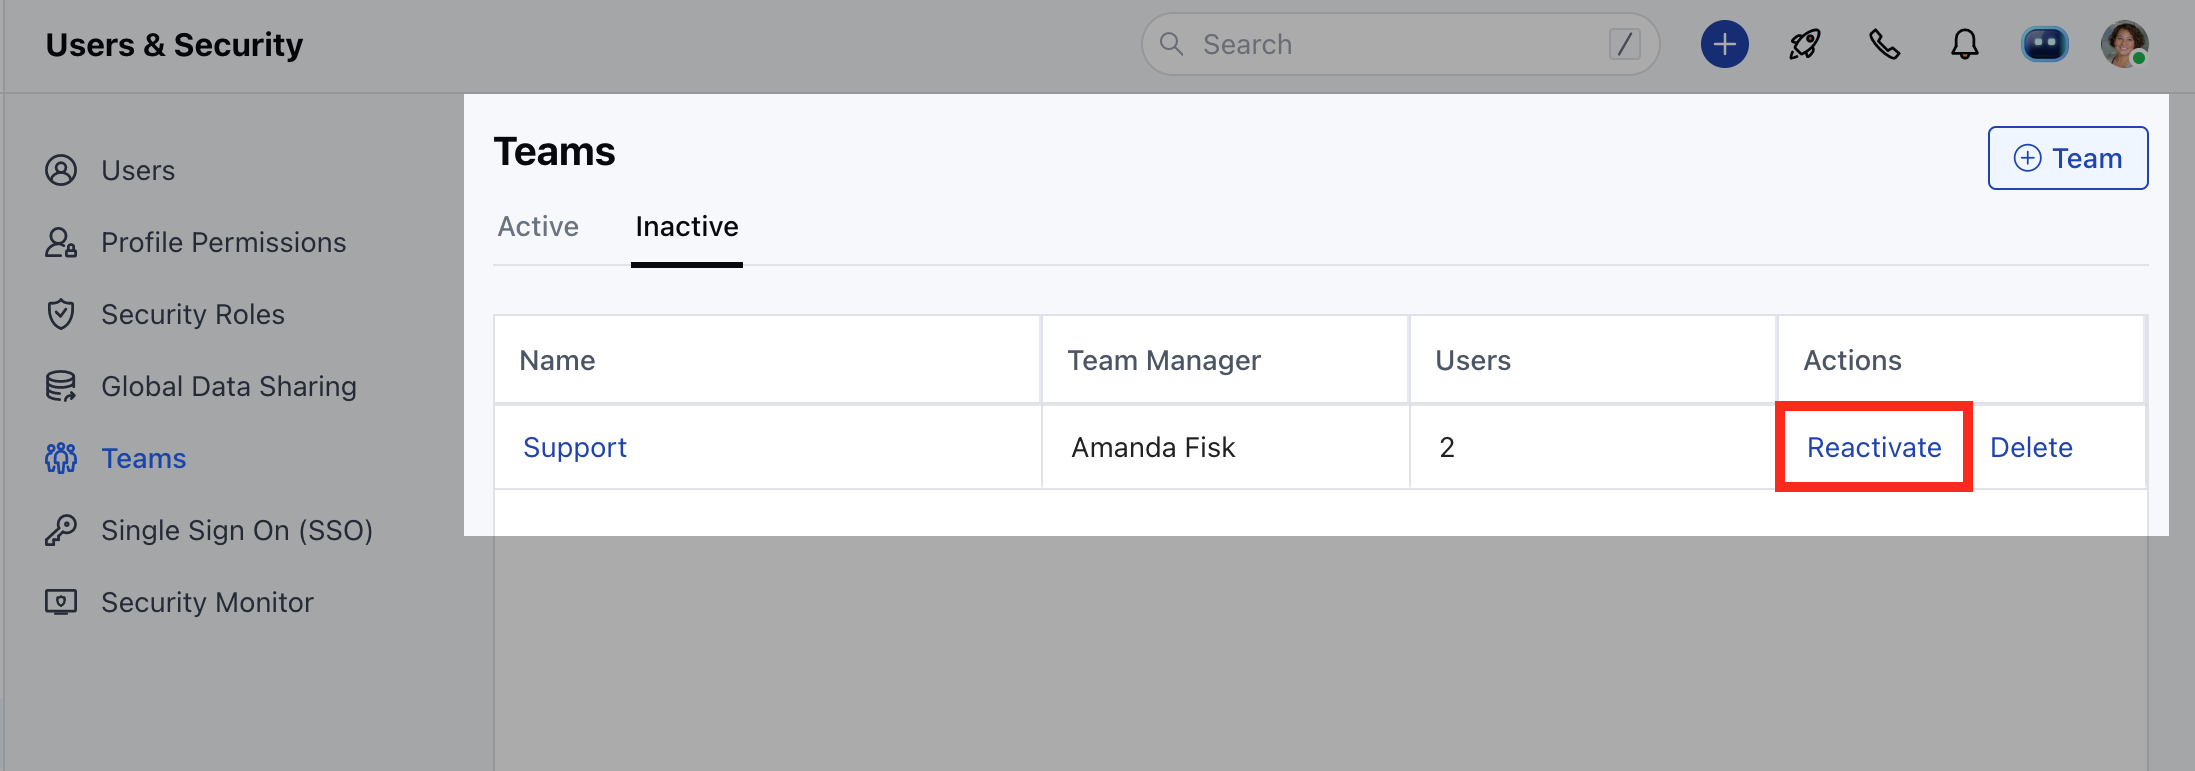Open the notifications bell
2195x771 pixels.
1965,45
